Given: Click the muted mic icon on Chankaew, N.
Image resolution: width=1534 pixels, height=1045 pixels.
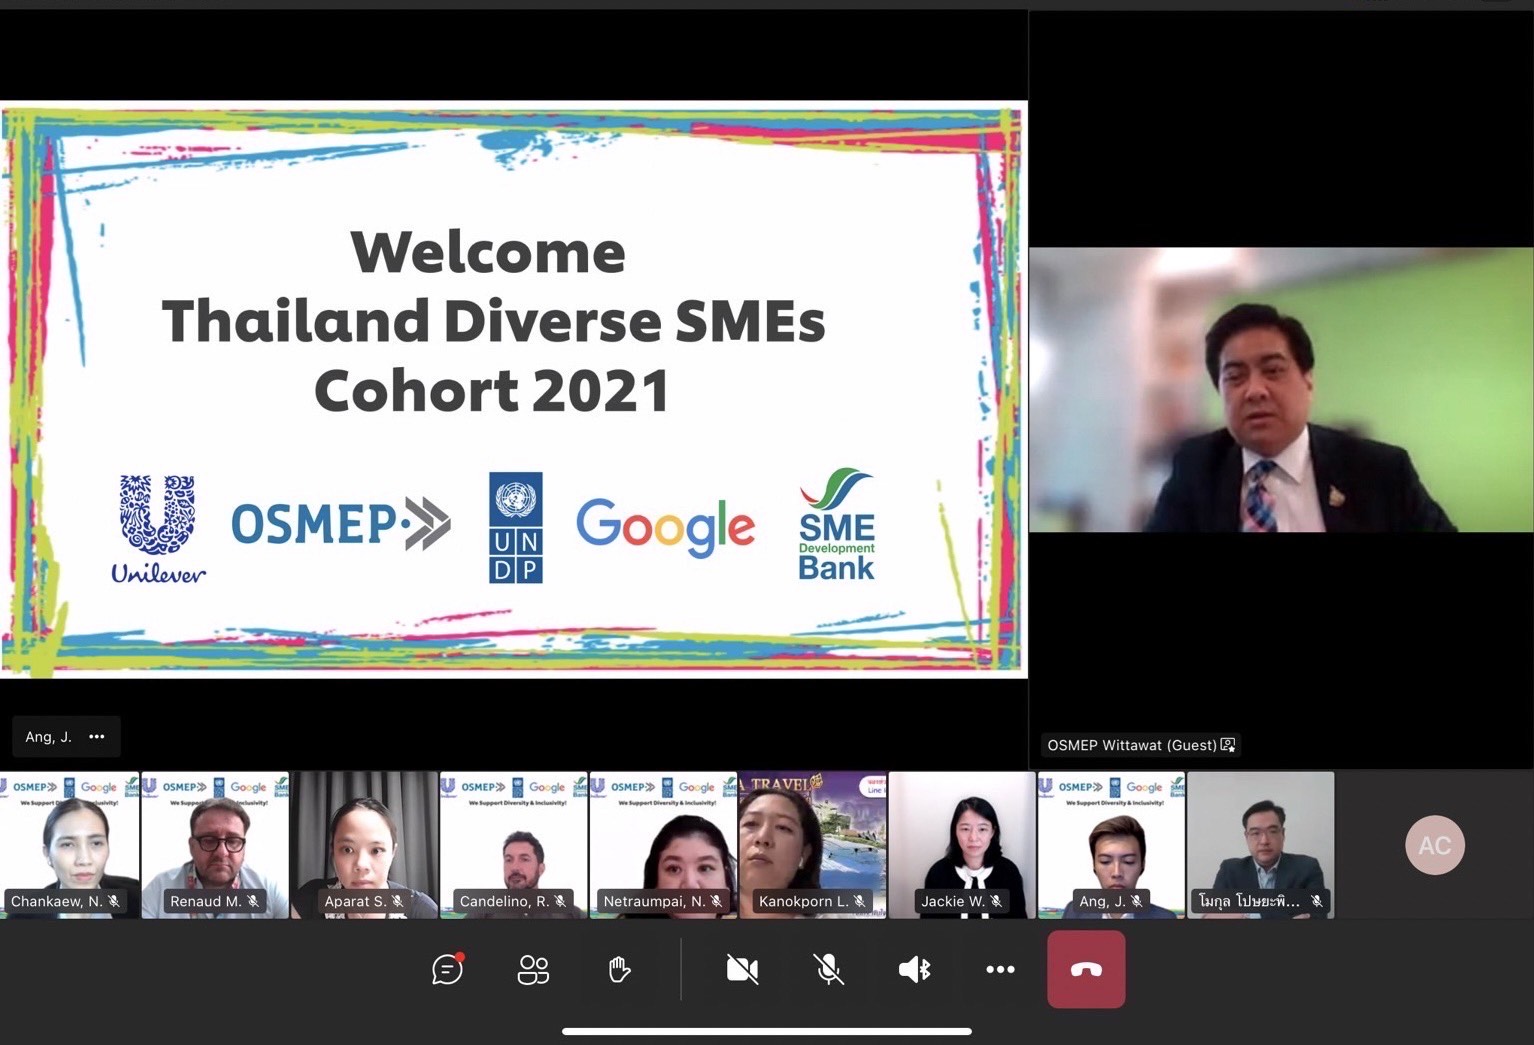Looking at the screenshot, I should pos(115,901).
